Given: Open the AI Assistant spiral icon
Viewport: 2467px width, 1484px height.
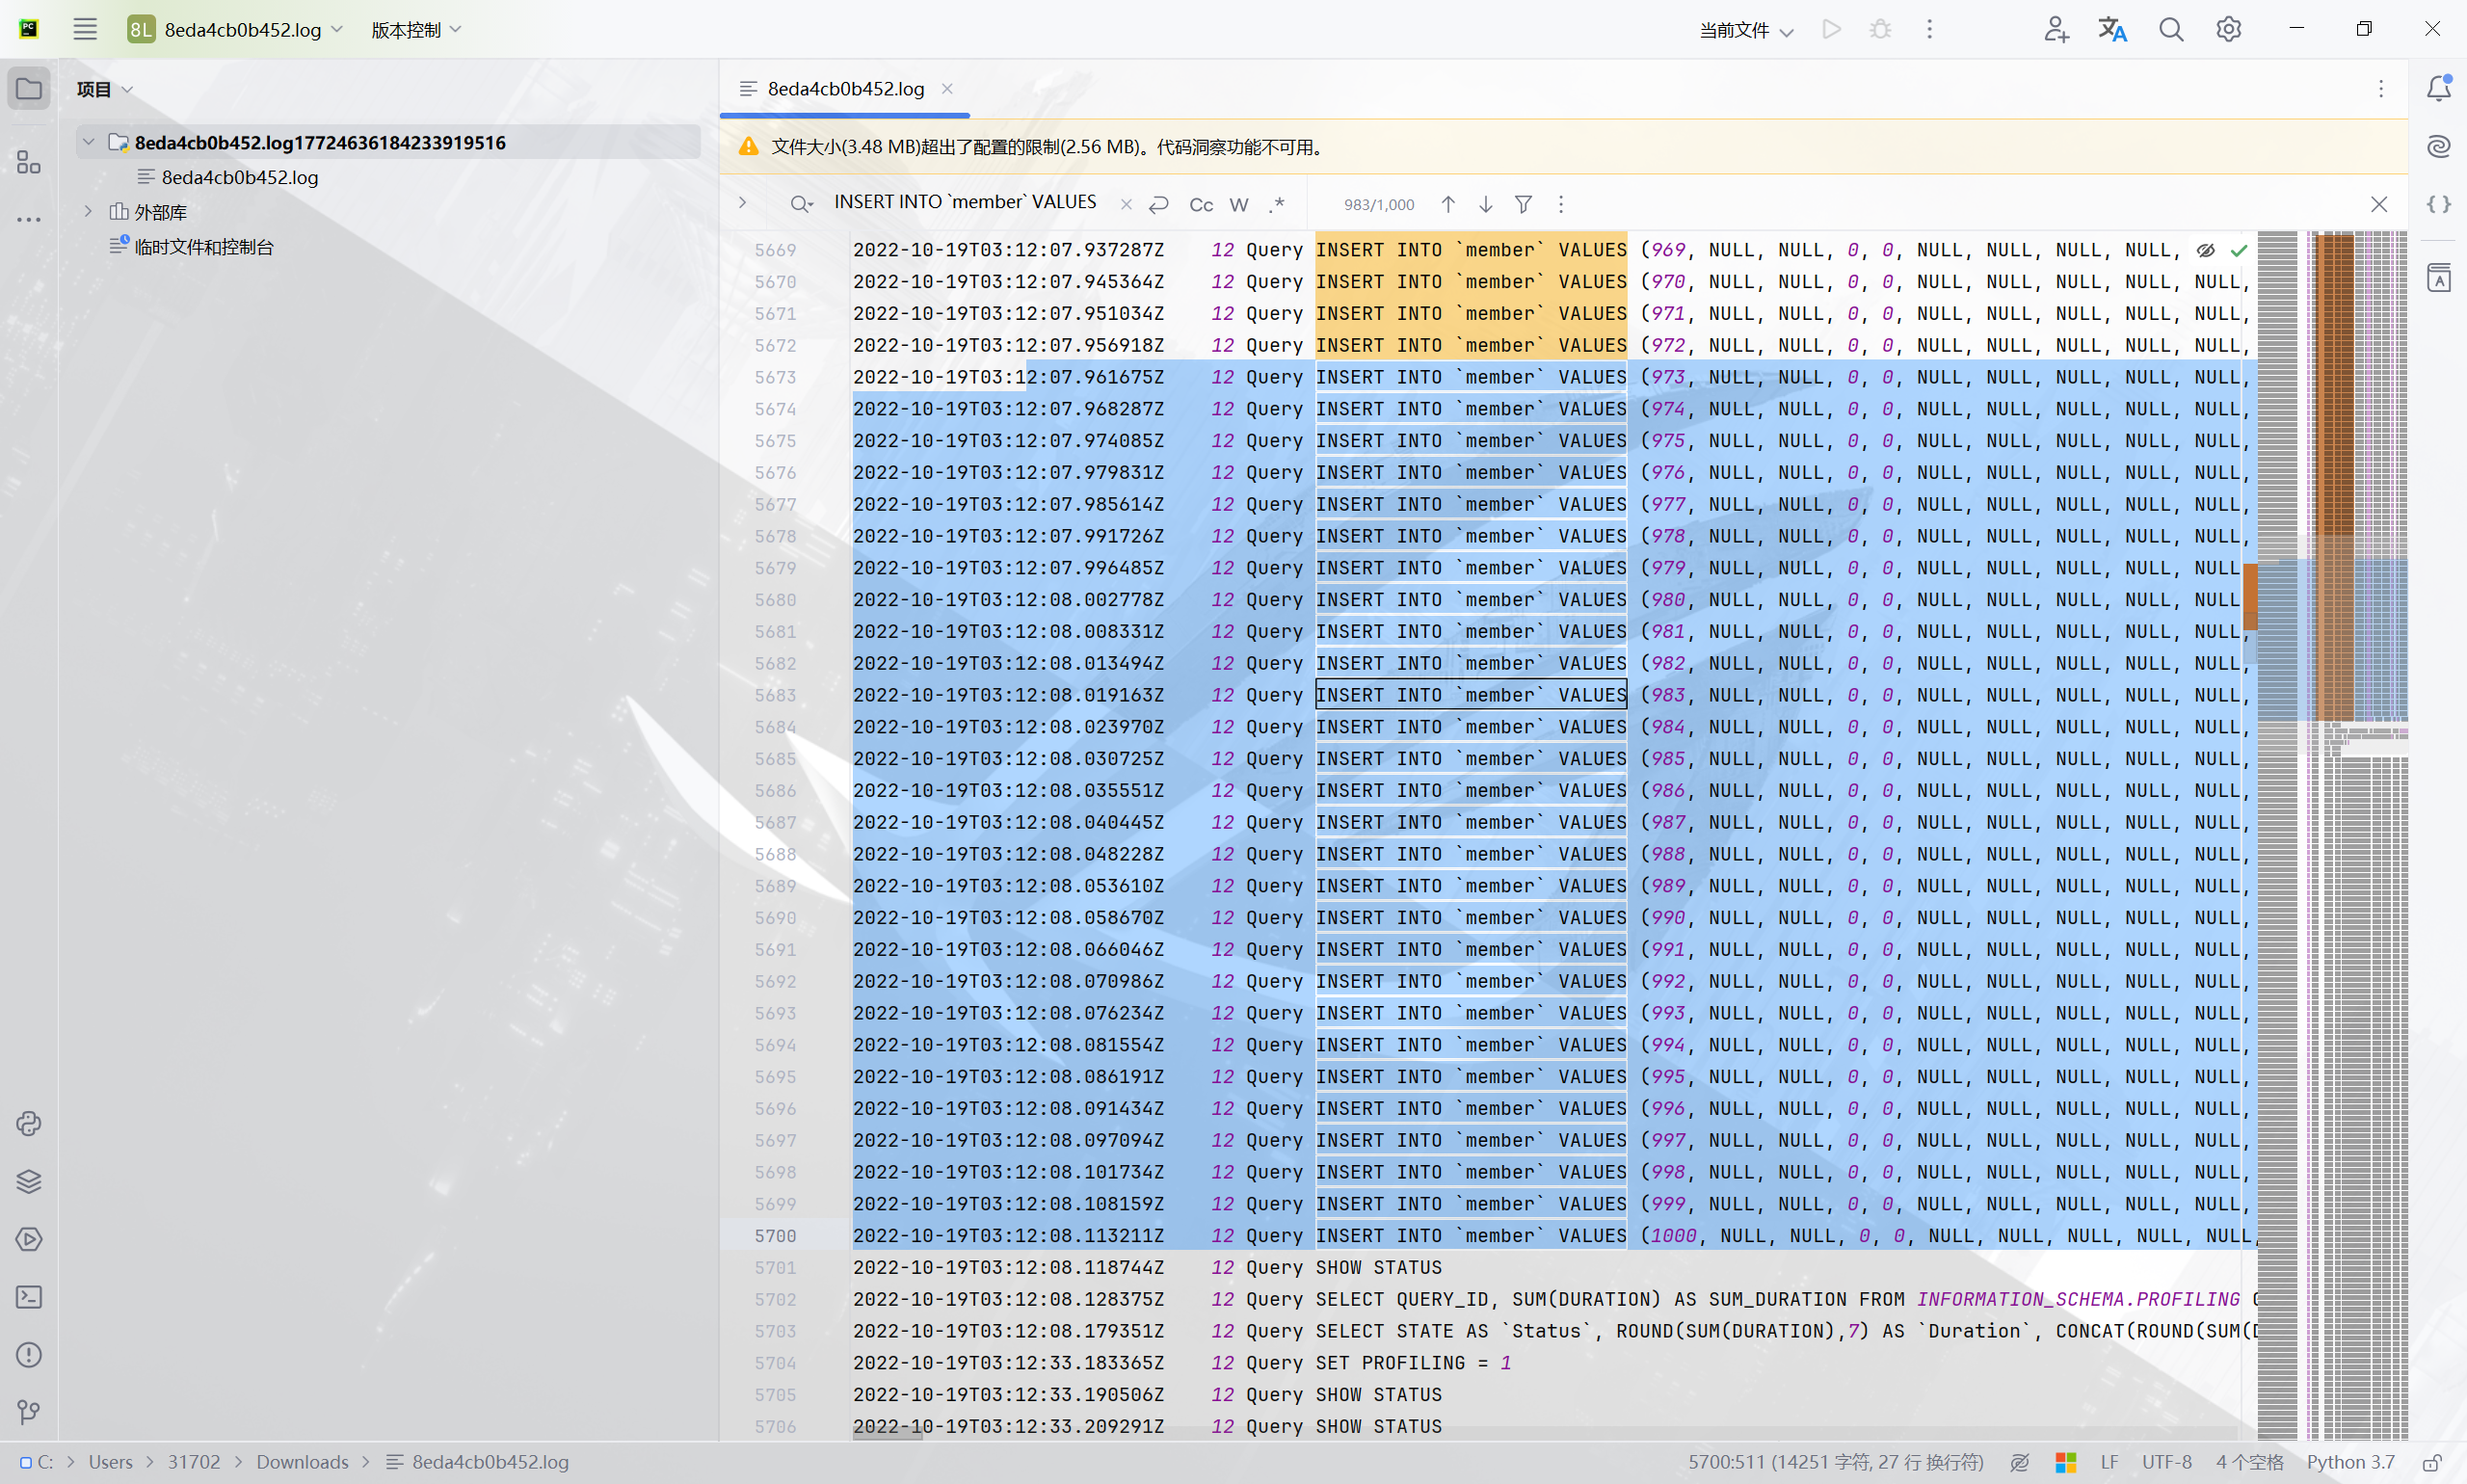Looking at the screenshot, I should 2439,147.
